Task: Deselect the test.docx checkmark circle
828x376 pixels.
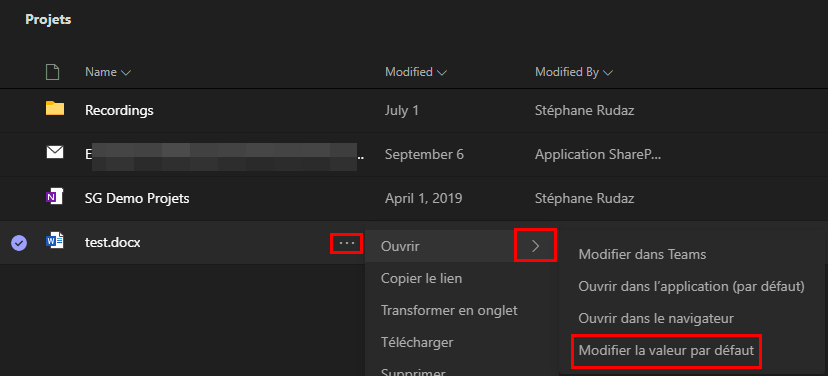Action: click(x=19, y=243)
